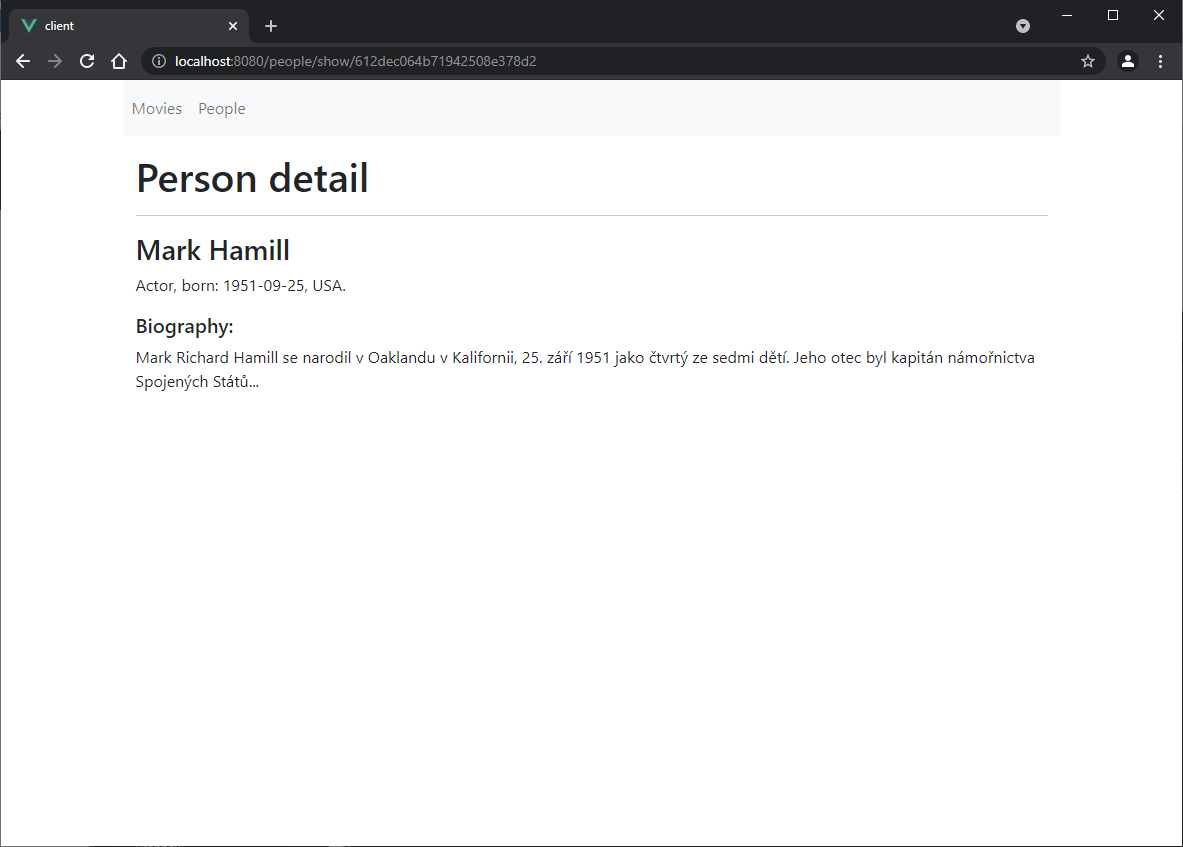
Task: Open a new tab with the plus button
Action: 271,26
